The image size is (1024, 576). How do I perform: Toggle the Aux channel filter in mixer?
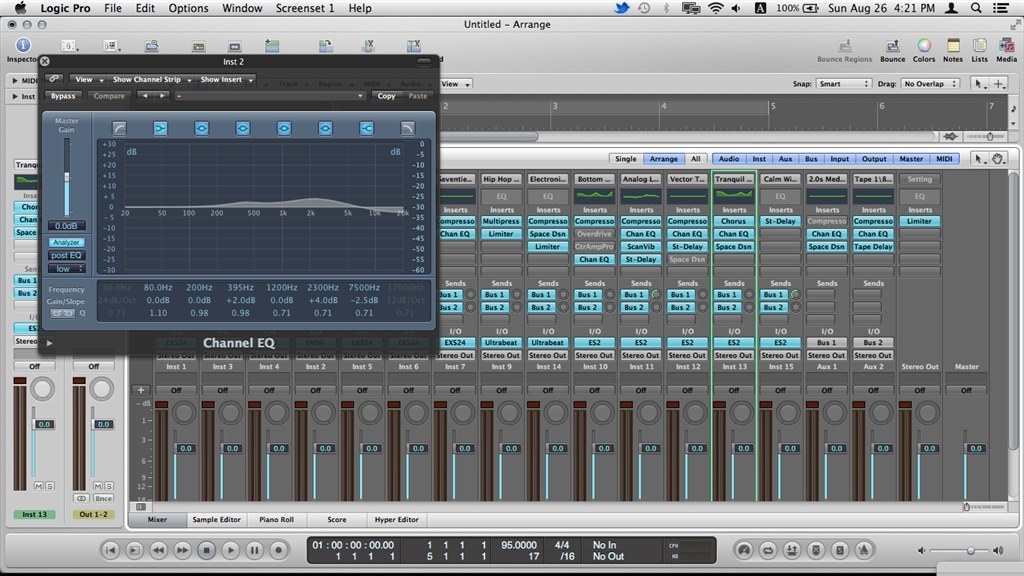coord(786,159)
